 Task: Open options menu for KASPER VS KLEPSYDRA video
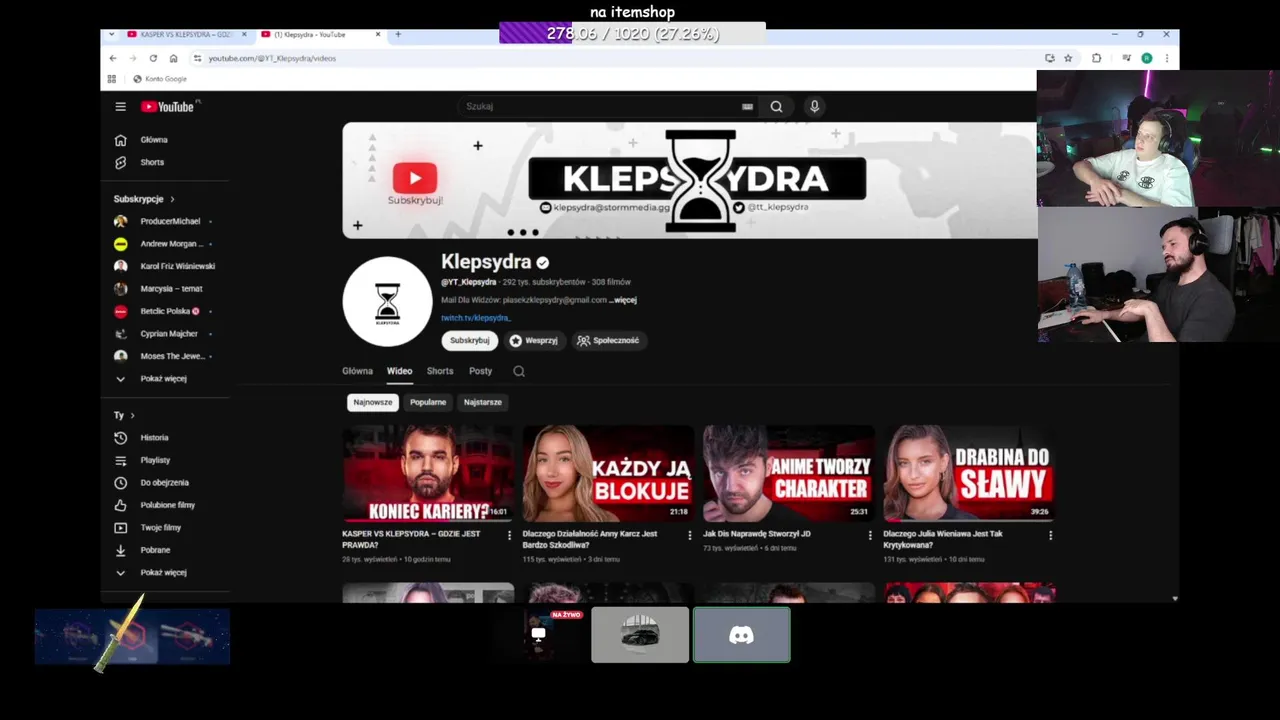509,536
